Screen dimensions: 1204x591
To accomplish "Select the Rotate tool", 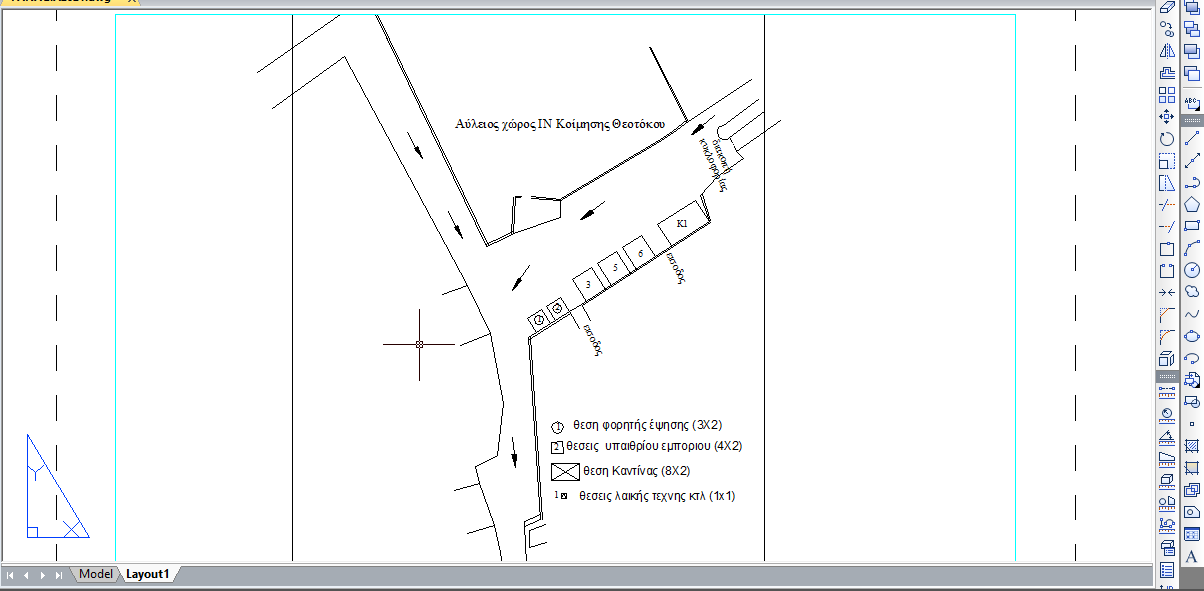I will (1166, 139).
